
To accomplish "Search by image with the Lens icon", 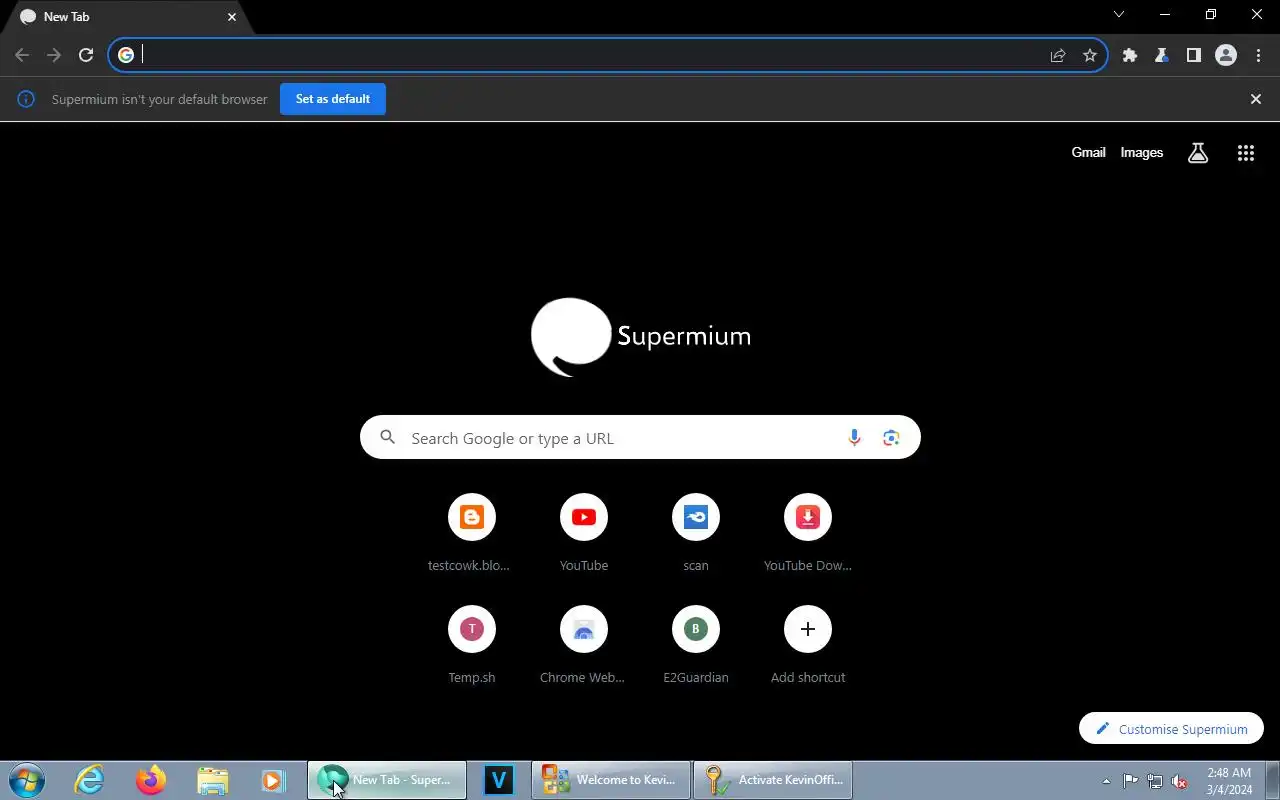I will click(891, 438).
